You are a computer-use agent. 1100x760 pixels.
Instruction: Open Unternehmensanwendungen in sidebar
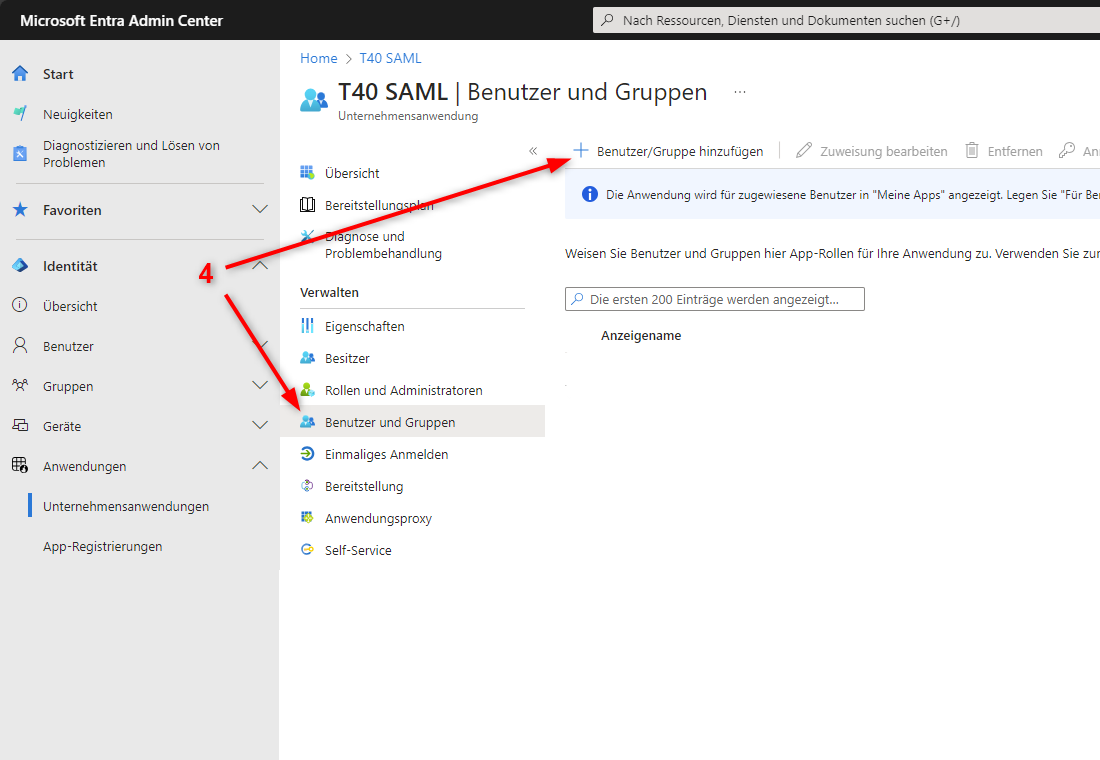pyautogui.click(x=126, y=506)
